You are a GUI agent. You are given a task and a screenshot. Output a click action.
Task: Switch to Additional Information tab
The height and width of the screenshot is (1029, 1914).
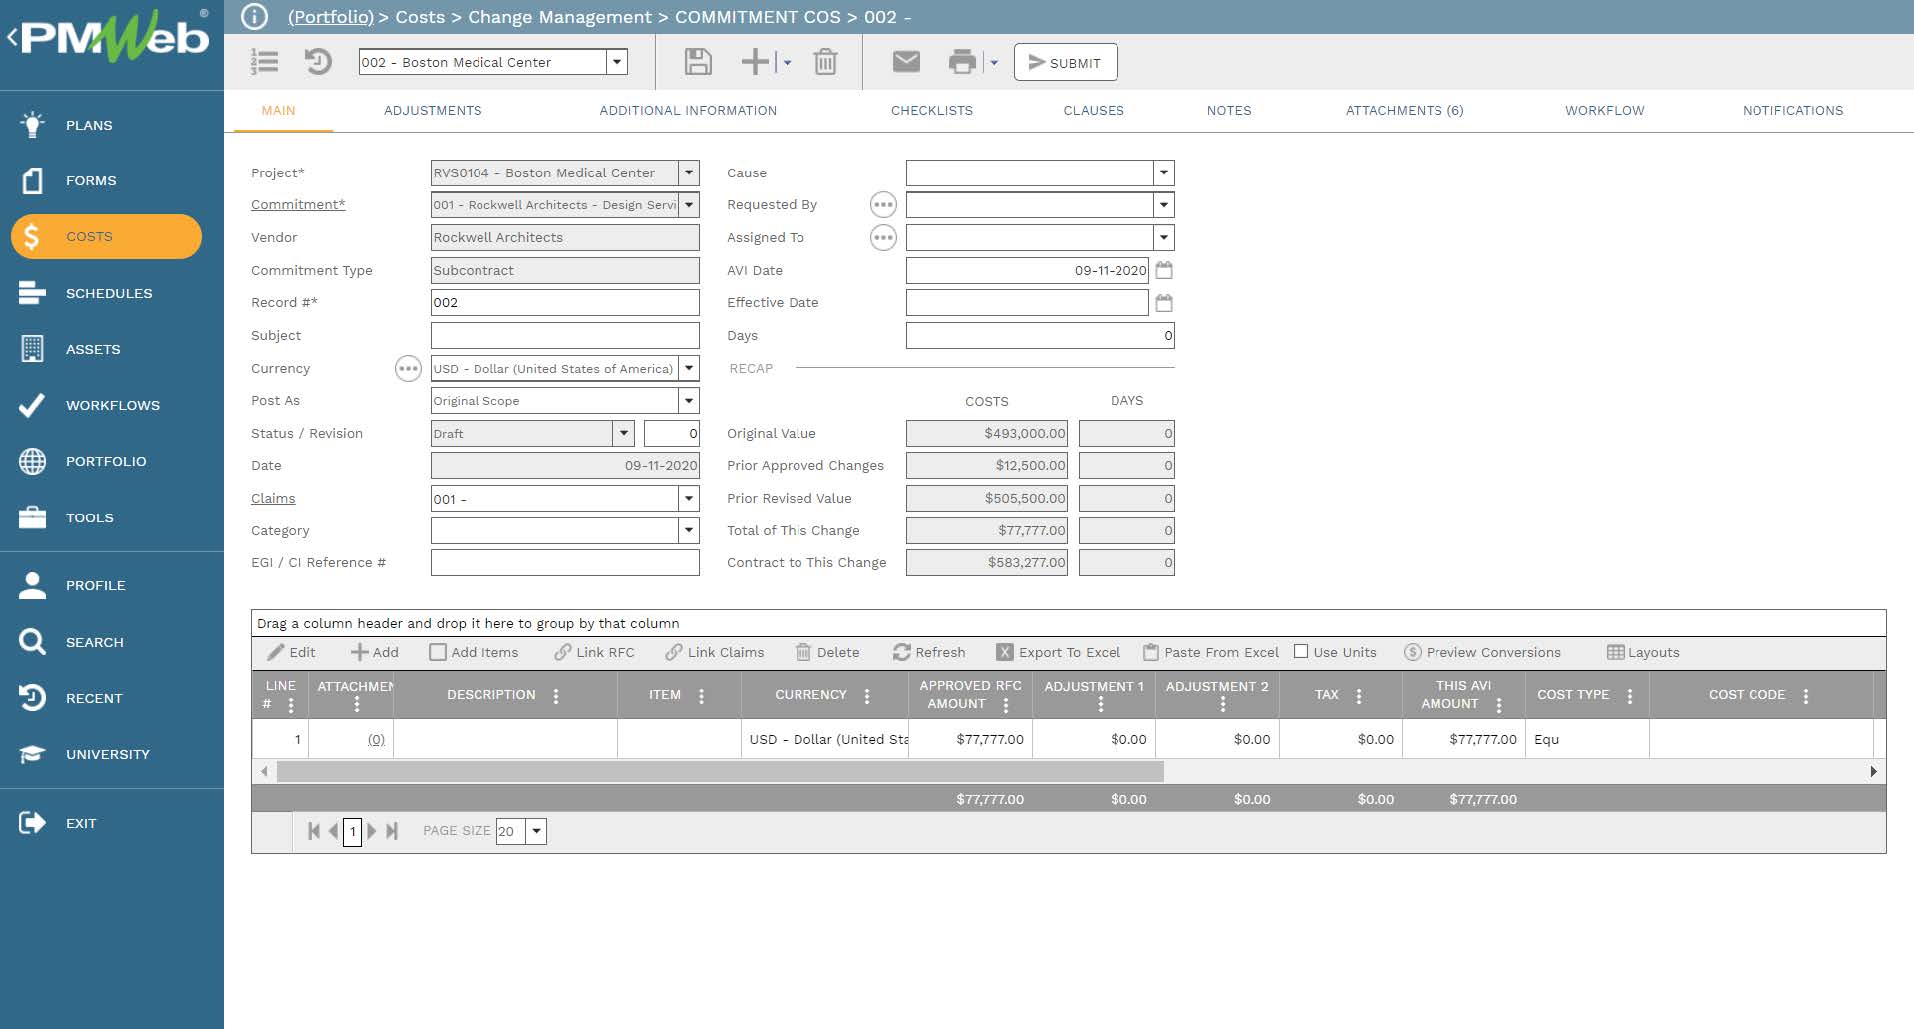coord(688,111)
